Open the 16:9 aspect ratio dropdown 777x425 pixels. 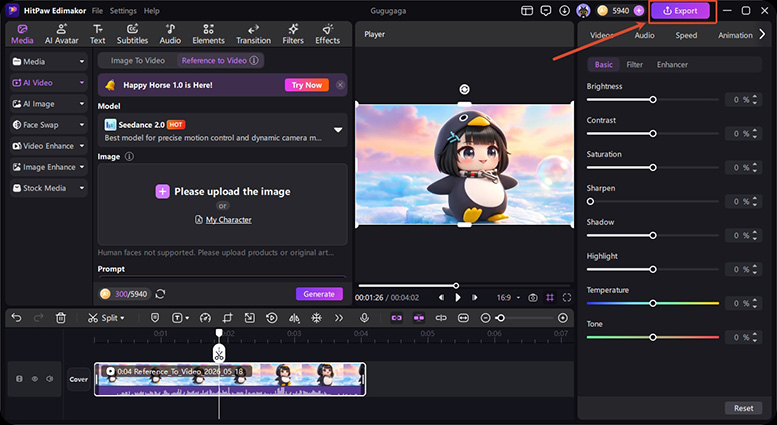click(x=508, y=298)
